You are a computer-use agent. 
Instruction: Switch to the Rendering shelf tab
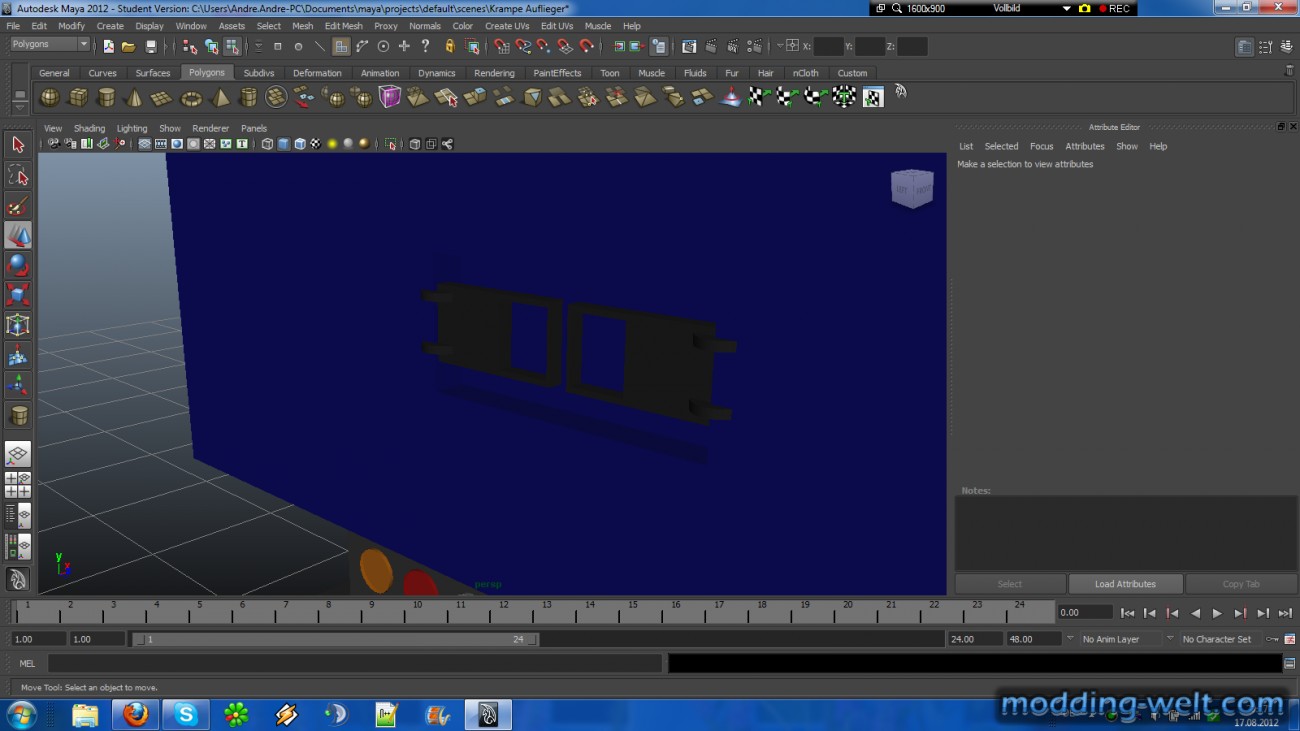pos(494,73)
